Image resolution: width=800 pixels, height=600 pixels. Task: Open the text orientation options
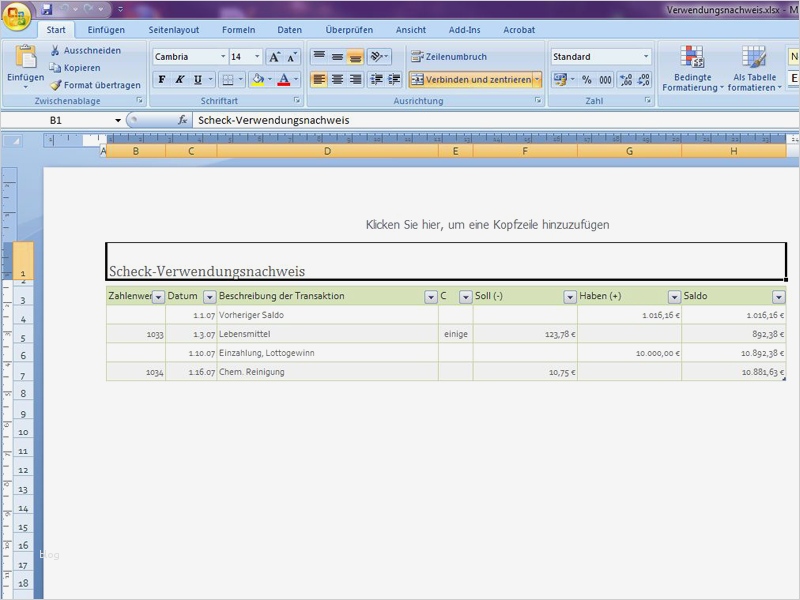[x=379, y=56]
